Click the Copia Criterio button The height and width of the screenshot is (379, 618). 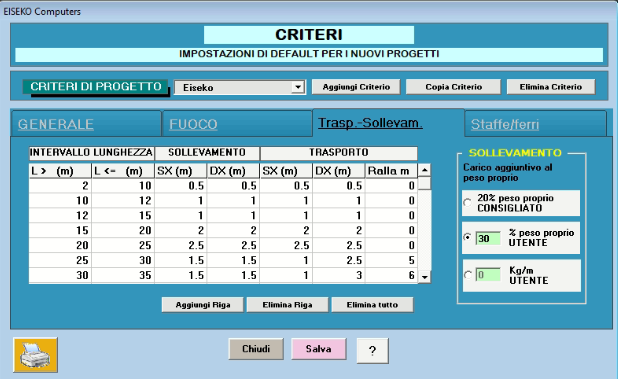click(x=453, y=87)
